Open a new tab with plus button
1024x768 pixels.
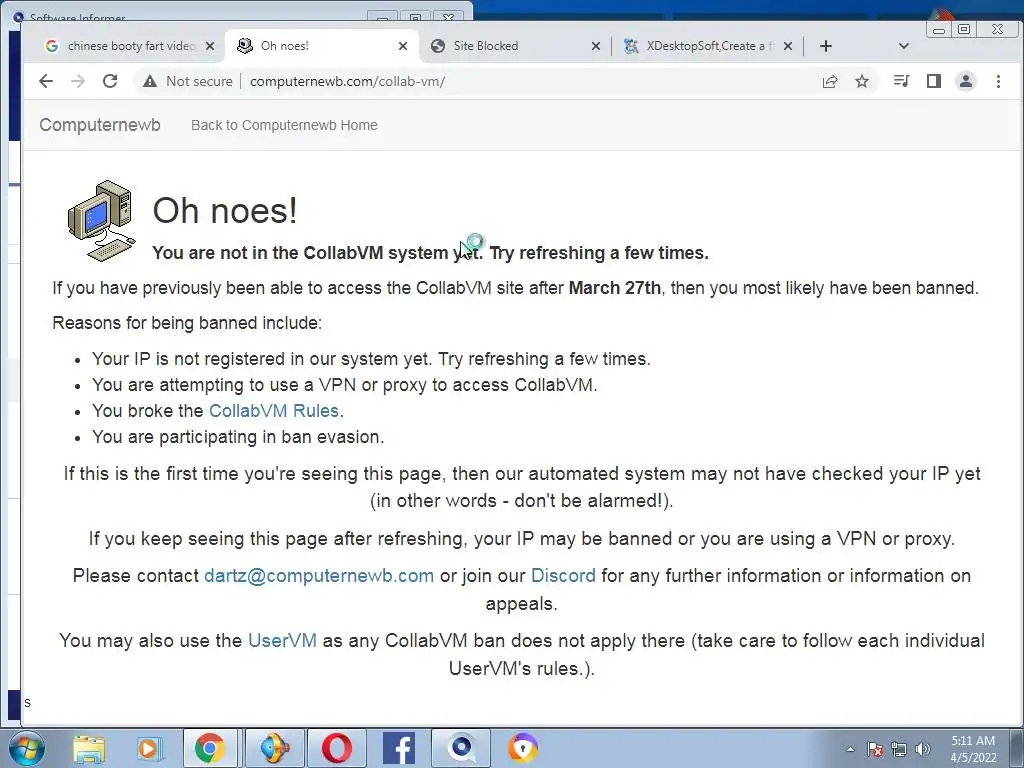(825, 46)
